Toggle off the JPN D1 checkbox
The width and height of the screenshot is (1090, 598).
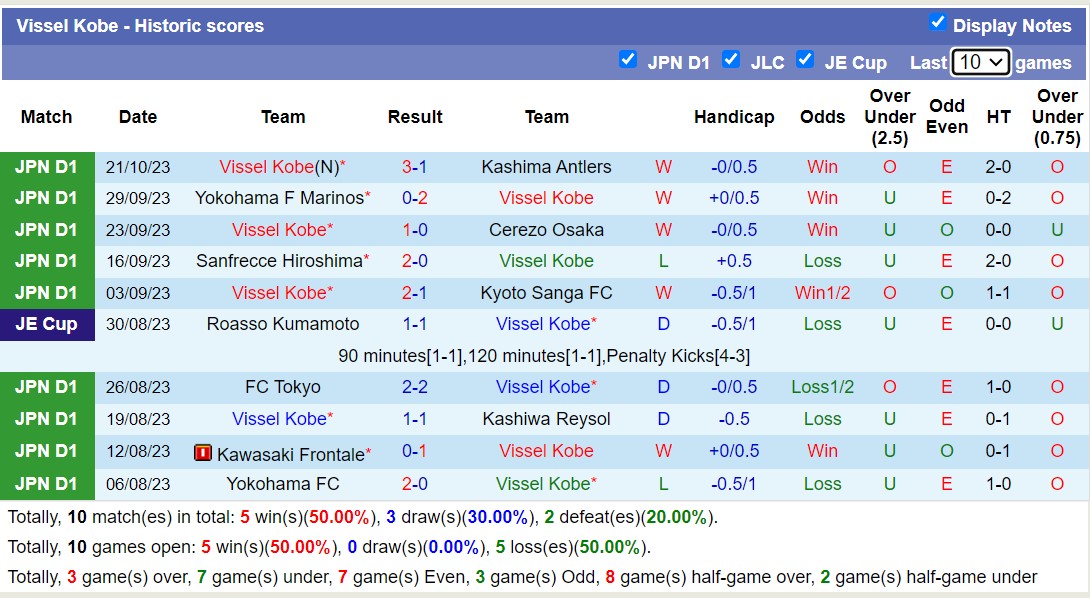point(628,60)
